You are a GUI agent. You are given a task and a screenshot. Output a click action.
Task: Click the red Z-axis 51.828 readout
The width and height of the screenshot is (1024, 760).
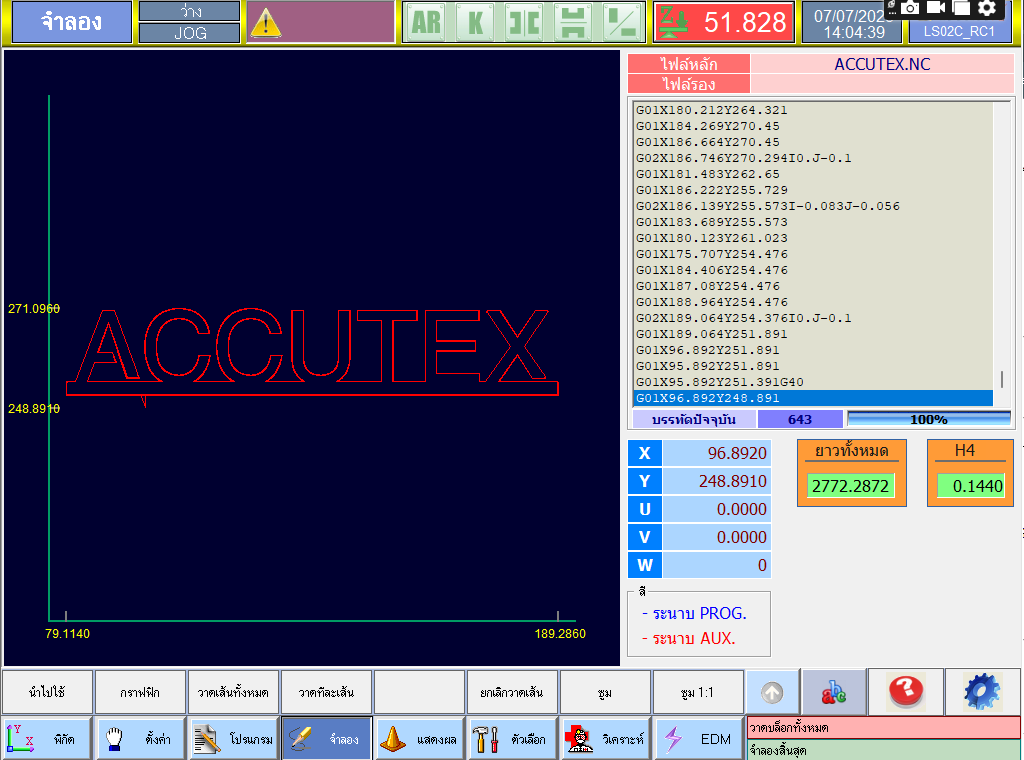(x=724, y=23)
